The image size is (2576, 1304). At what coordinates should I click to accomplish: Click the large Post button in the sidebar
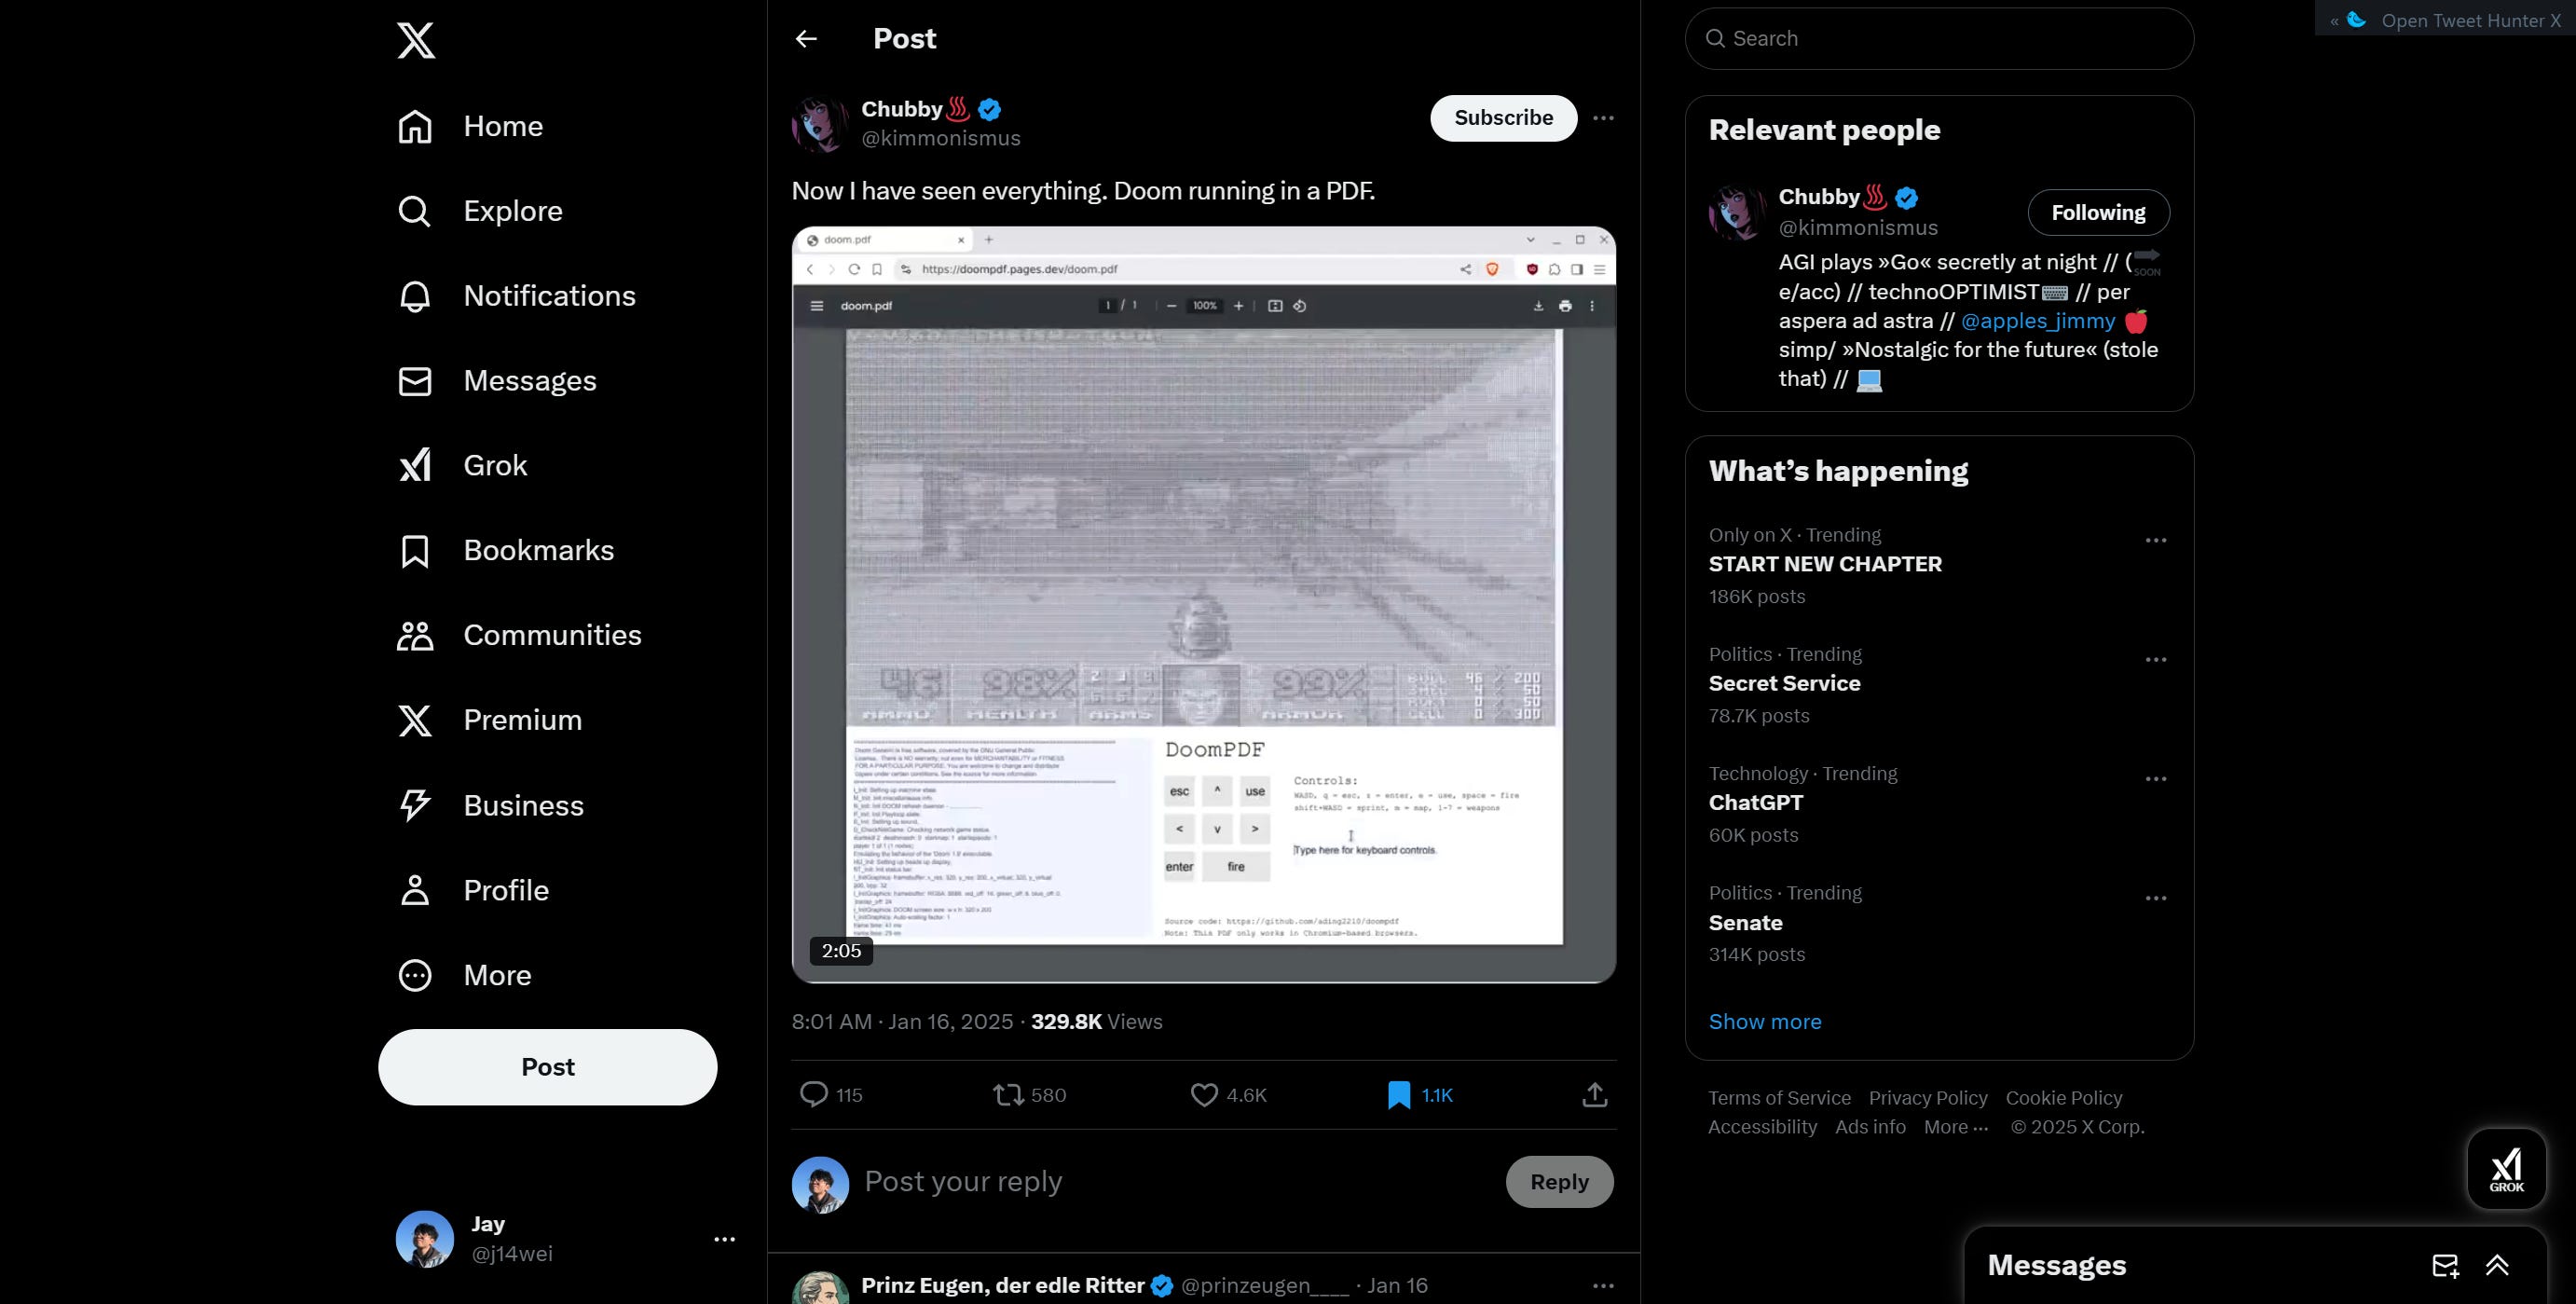coord(548,1067)
